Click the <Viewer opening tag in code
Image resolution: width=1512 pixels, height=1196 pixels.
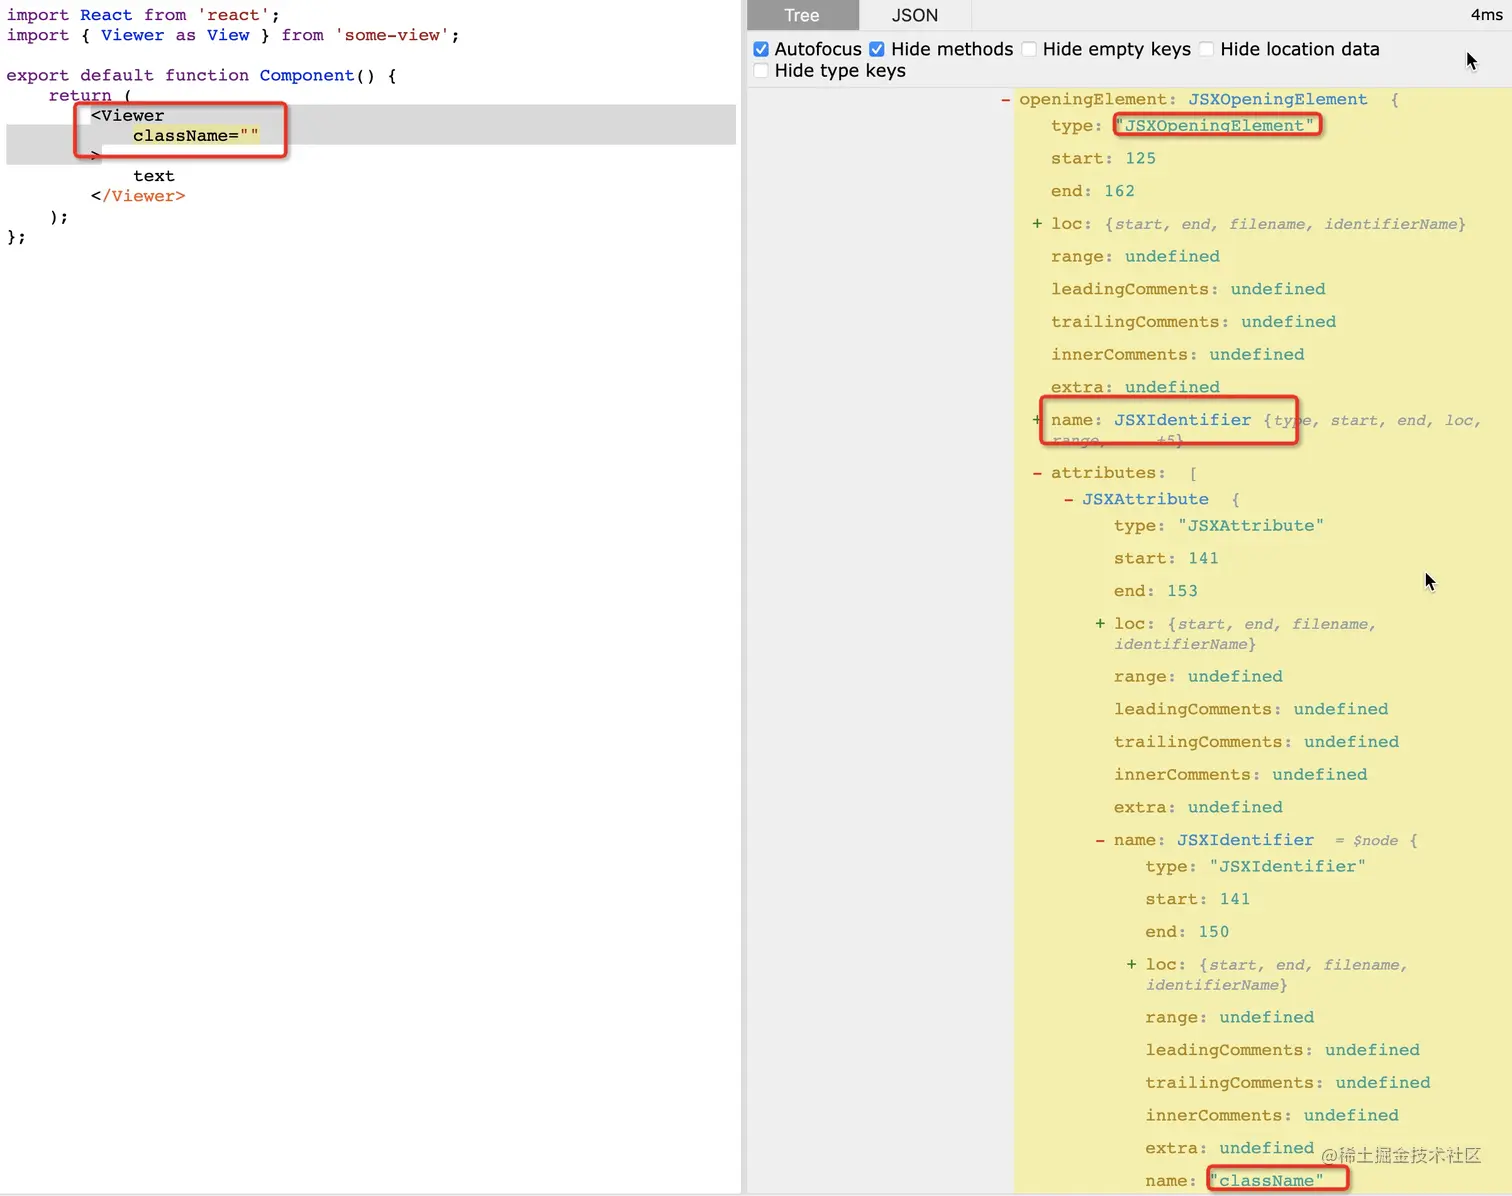tap(127, 116)
